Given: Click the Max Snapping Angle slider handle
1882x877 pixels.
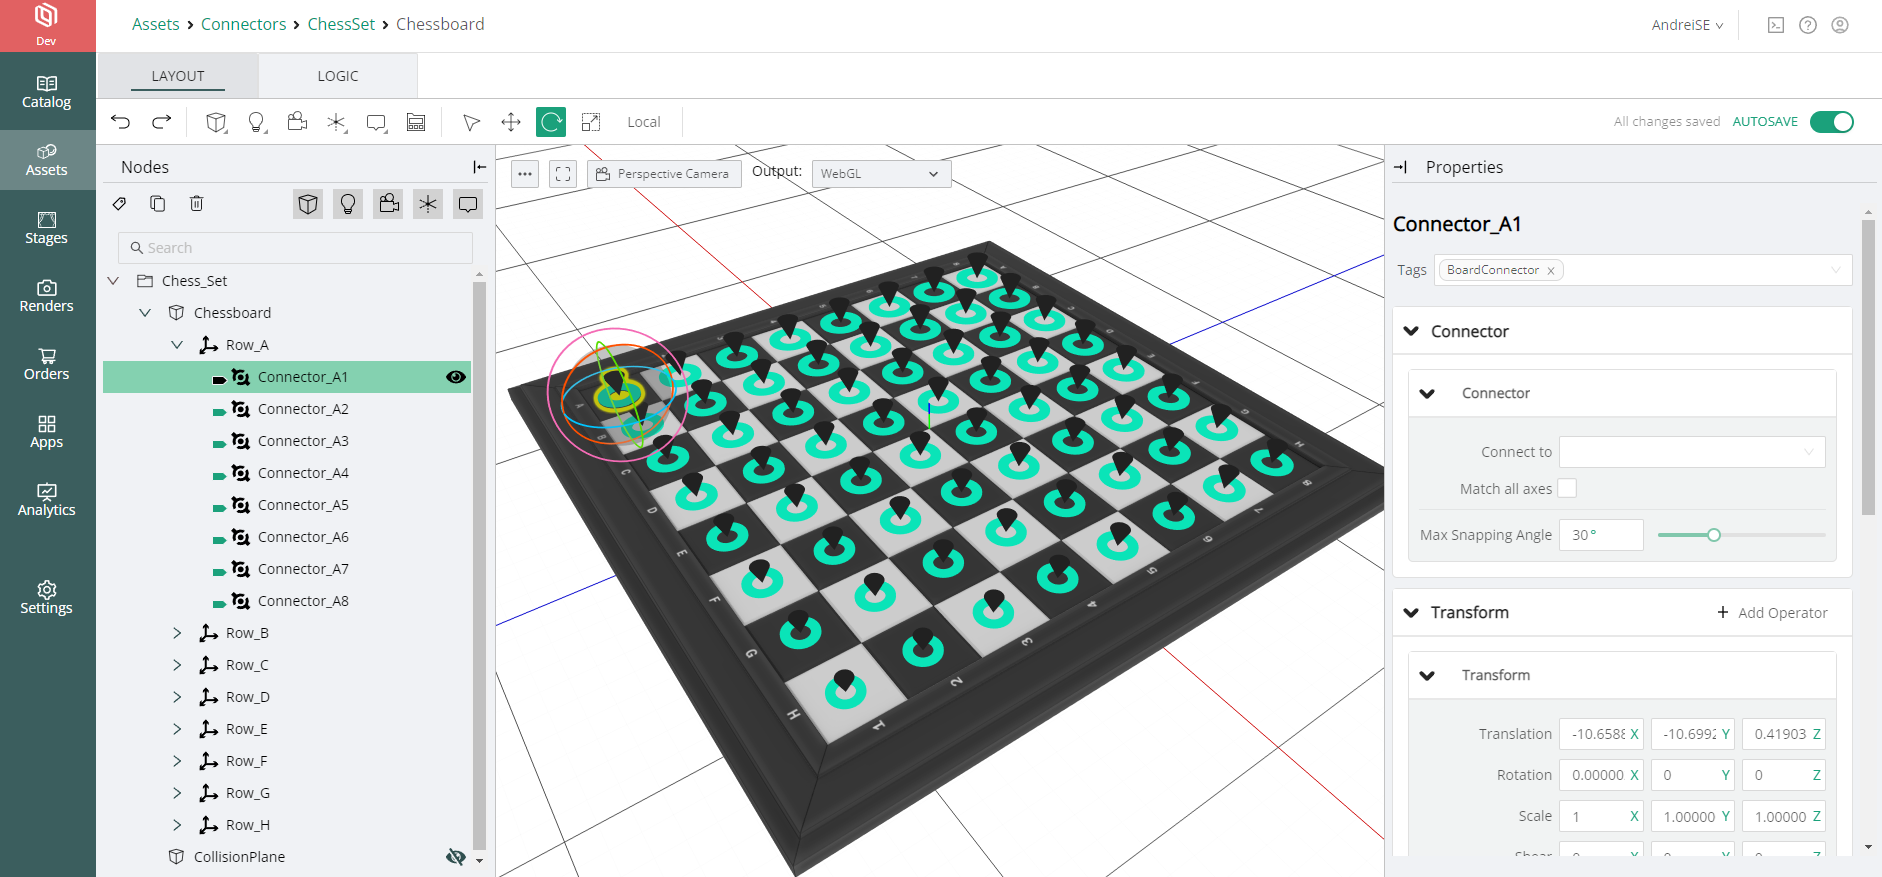Looking at the screenshot, I should coord(1713,535).
